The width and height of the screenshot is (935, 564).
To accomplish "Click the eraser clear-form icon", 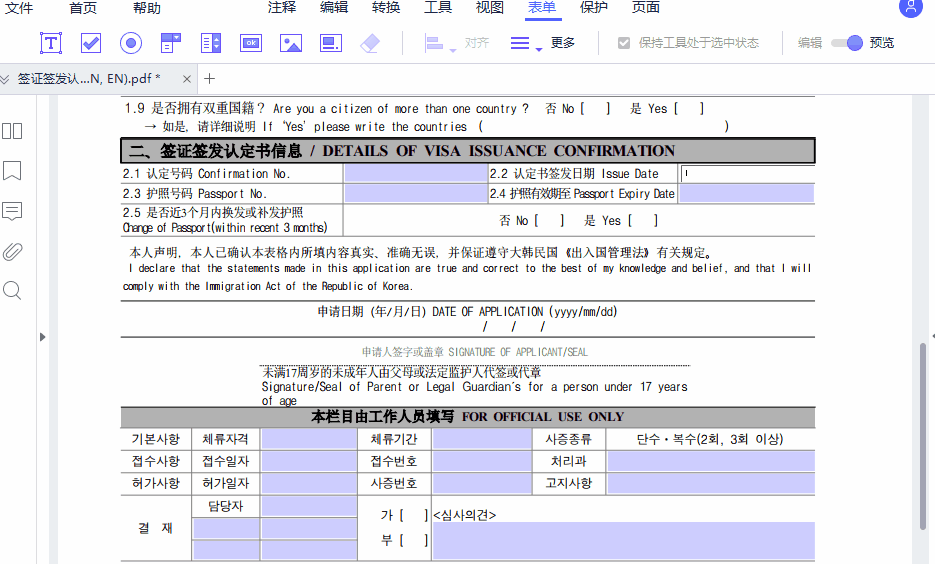I will [370, 43].
